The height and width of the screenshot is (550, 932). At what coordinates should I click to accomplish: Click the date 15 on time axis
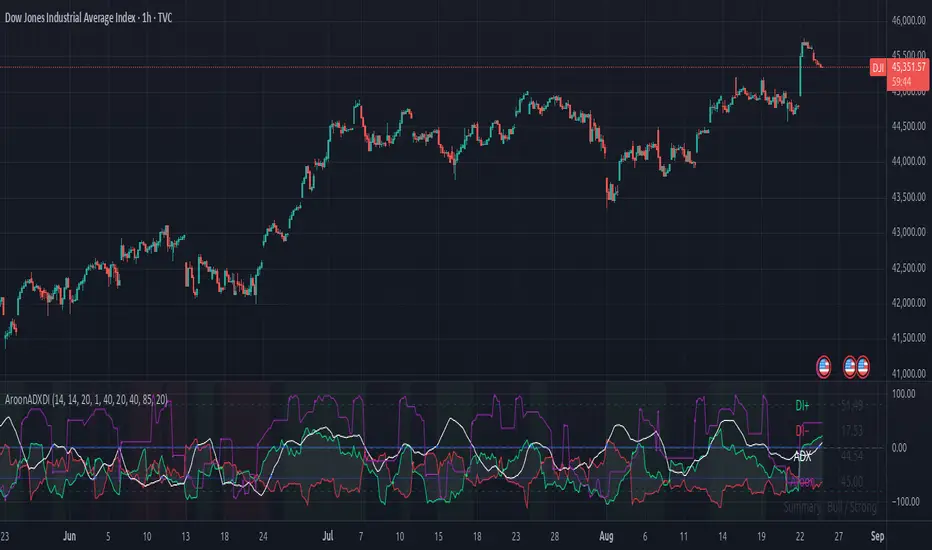pos(438,536)
